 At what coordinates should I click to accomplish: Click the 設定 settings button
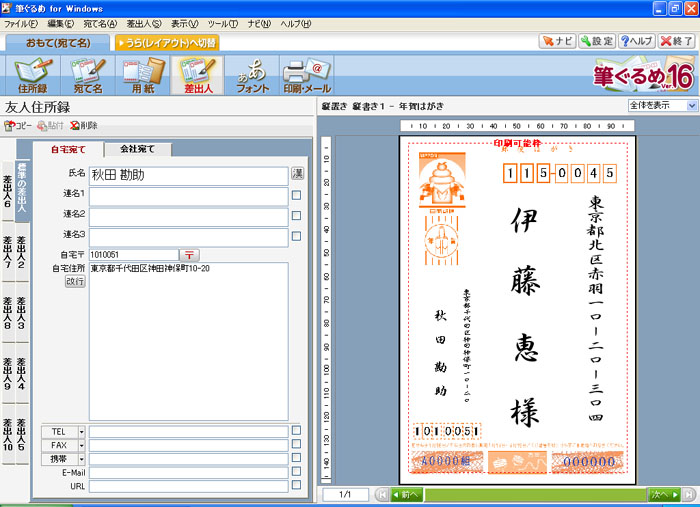[598, 41]
